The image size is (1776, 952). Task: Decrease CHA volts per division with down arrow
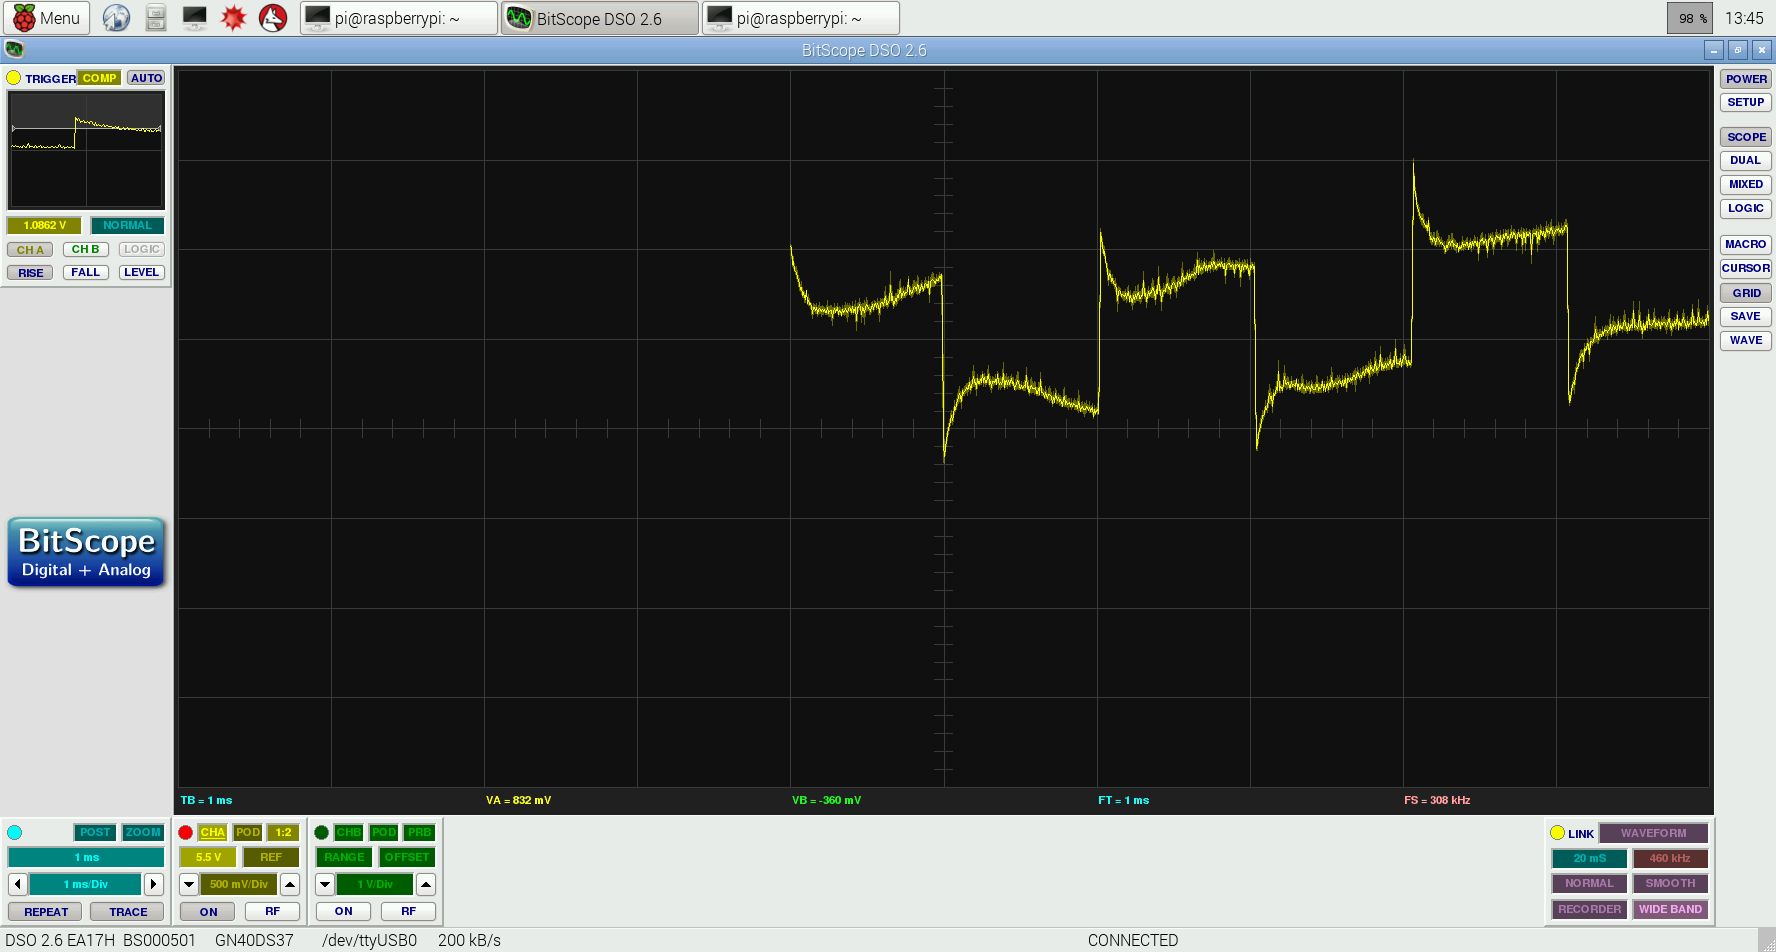188,884
